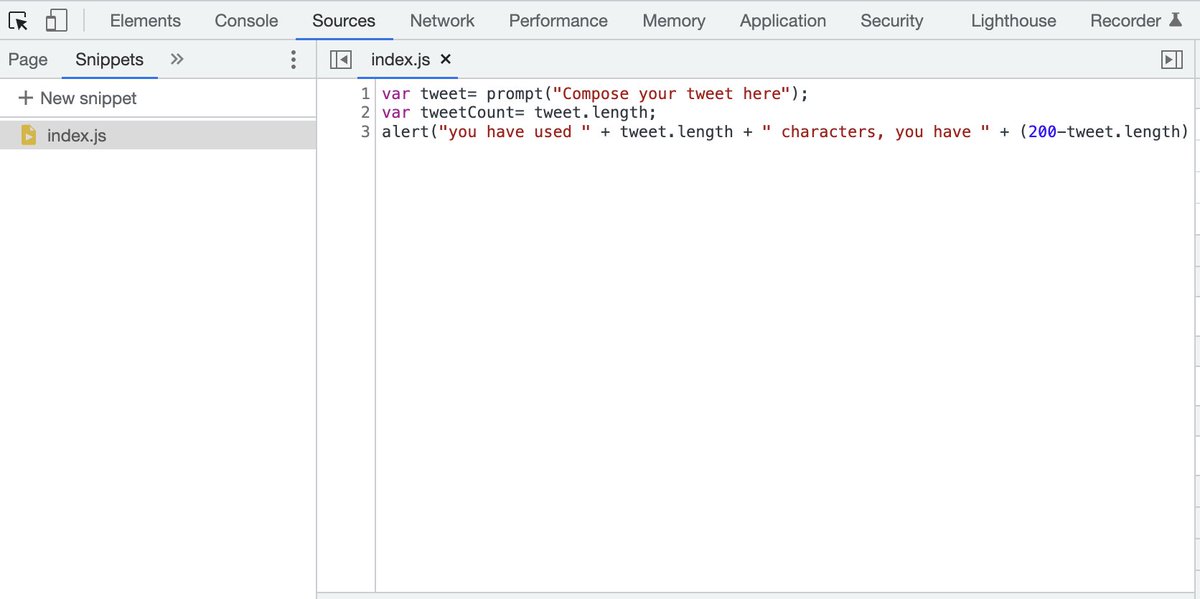The image size is (1200, 599).
Task: Toggle the device toolbar icon
Action: click(x=57, y=20)
